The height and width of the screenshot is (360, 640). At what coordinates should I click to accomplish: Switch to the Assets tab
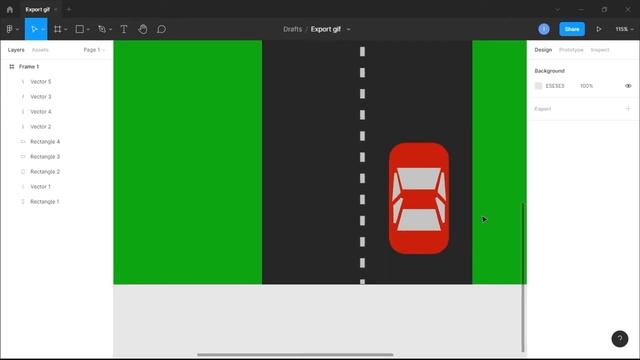[40, 50]
